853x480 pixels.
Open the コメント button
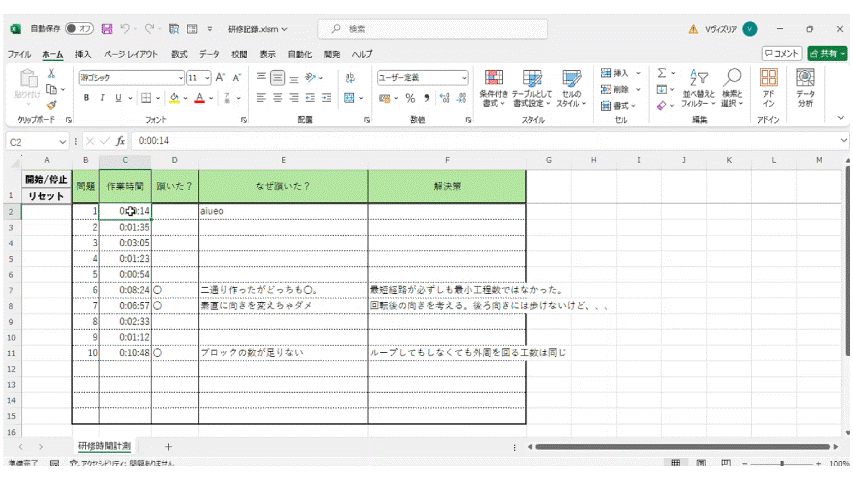(782, 53)
